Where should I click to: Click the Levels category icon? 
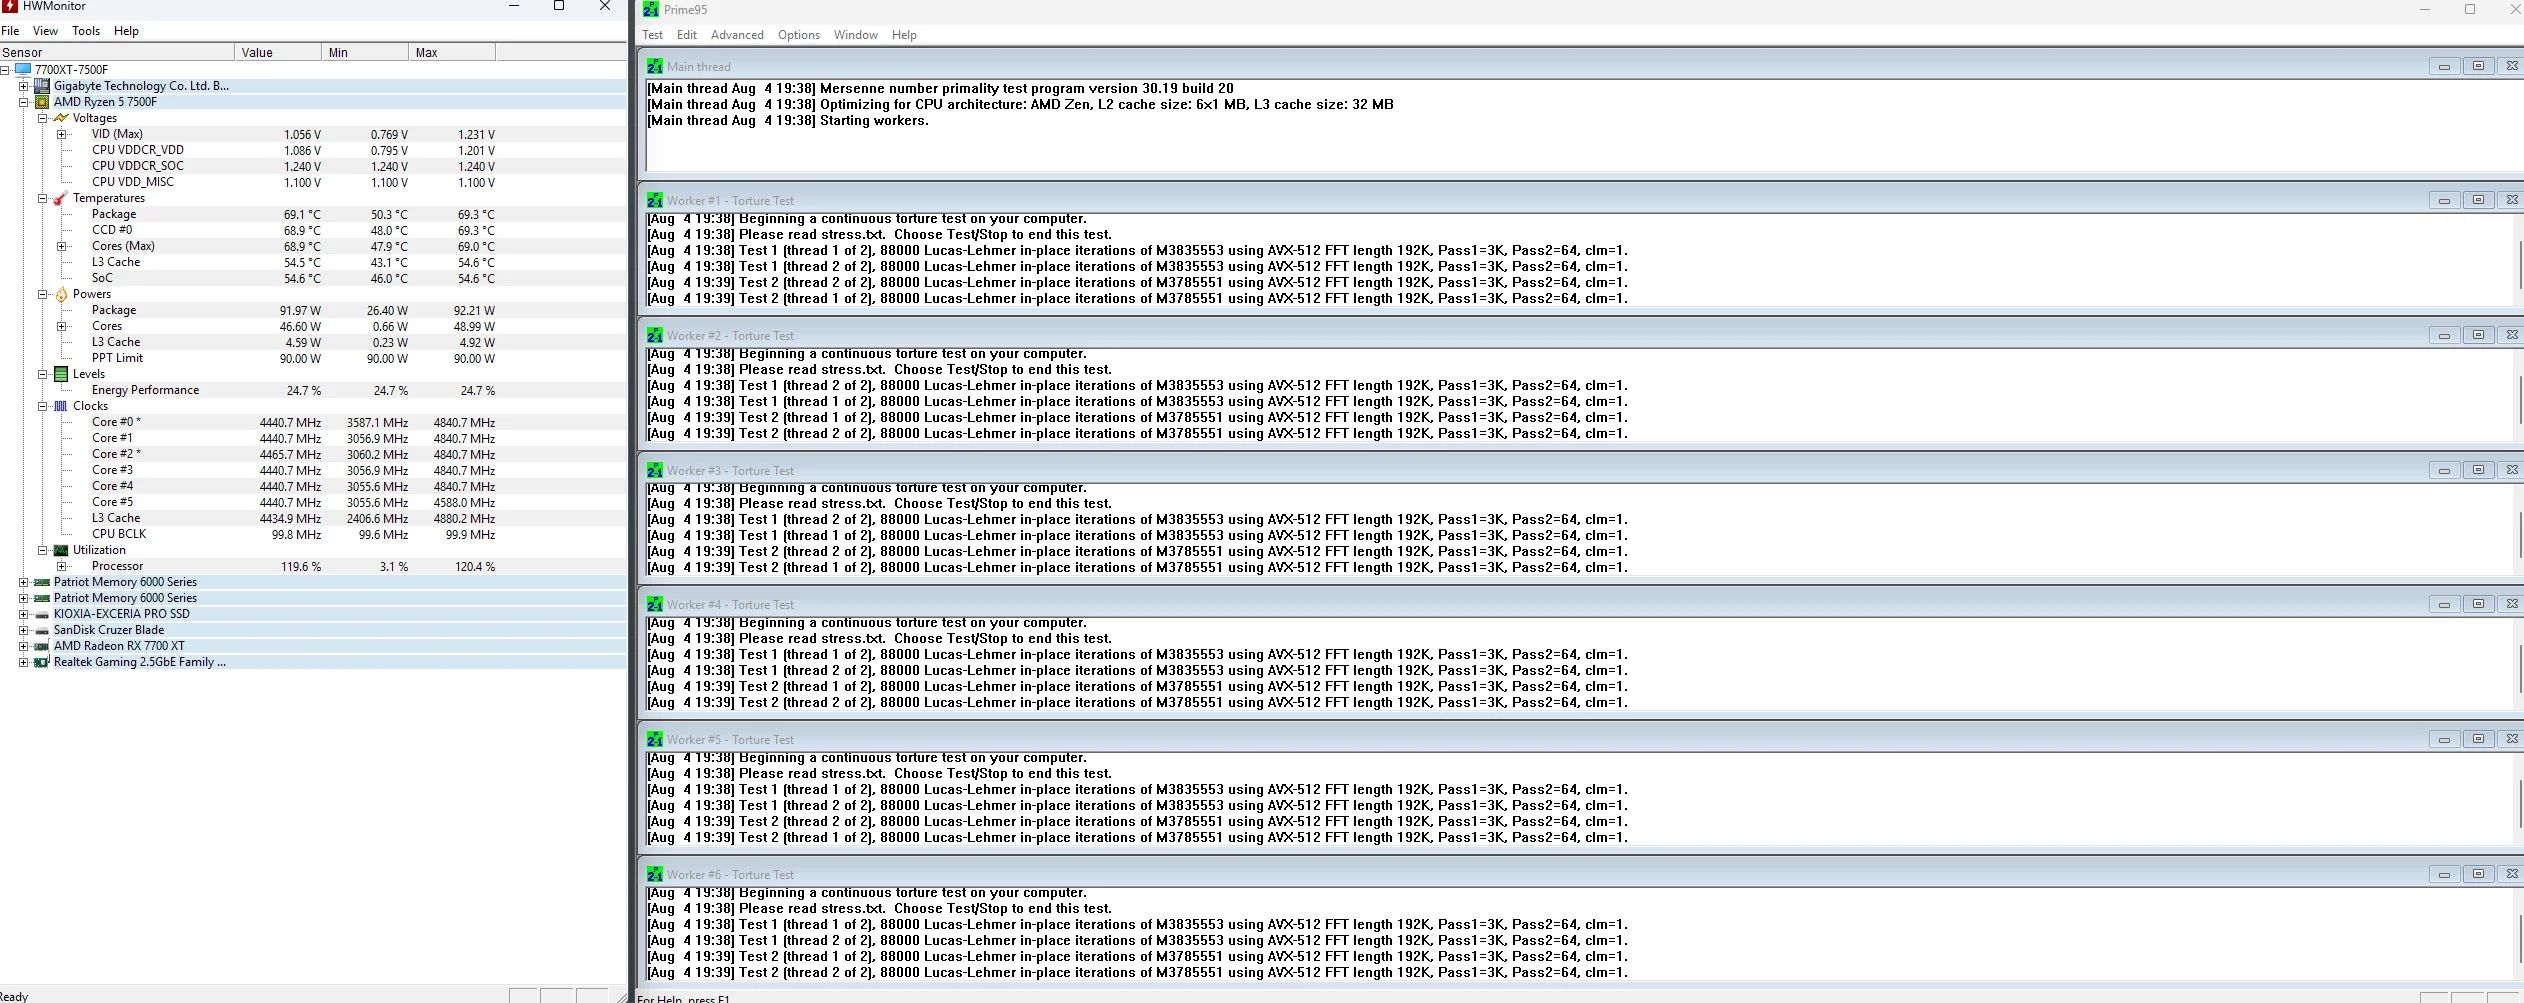click(x=61, y=374)
